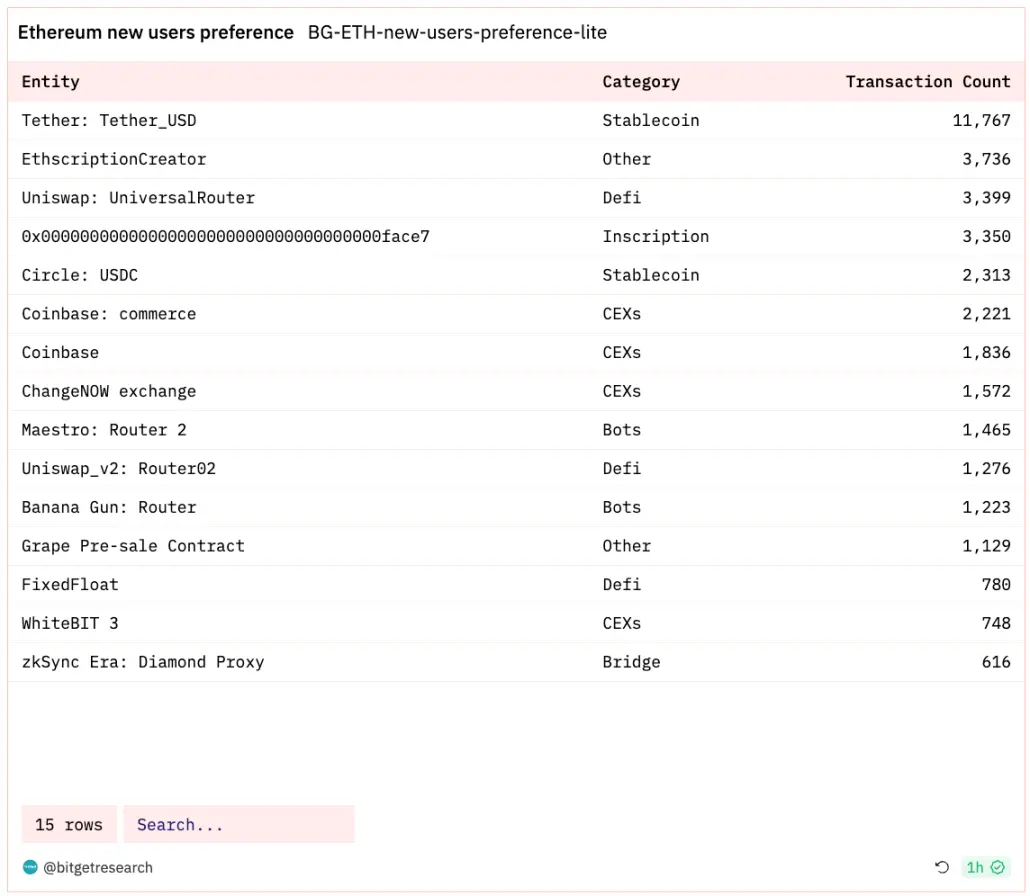Open the BG-ETH-new-users-preference-lite query link

tap(457, 33)
